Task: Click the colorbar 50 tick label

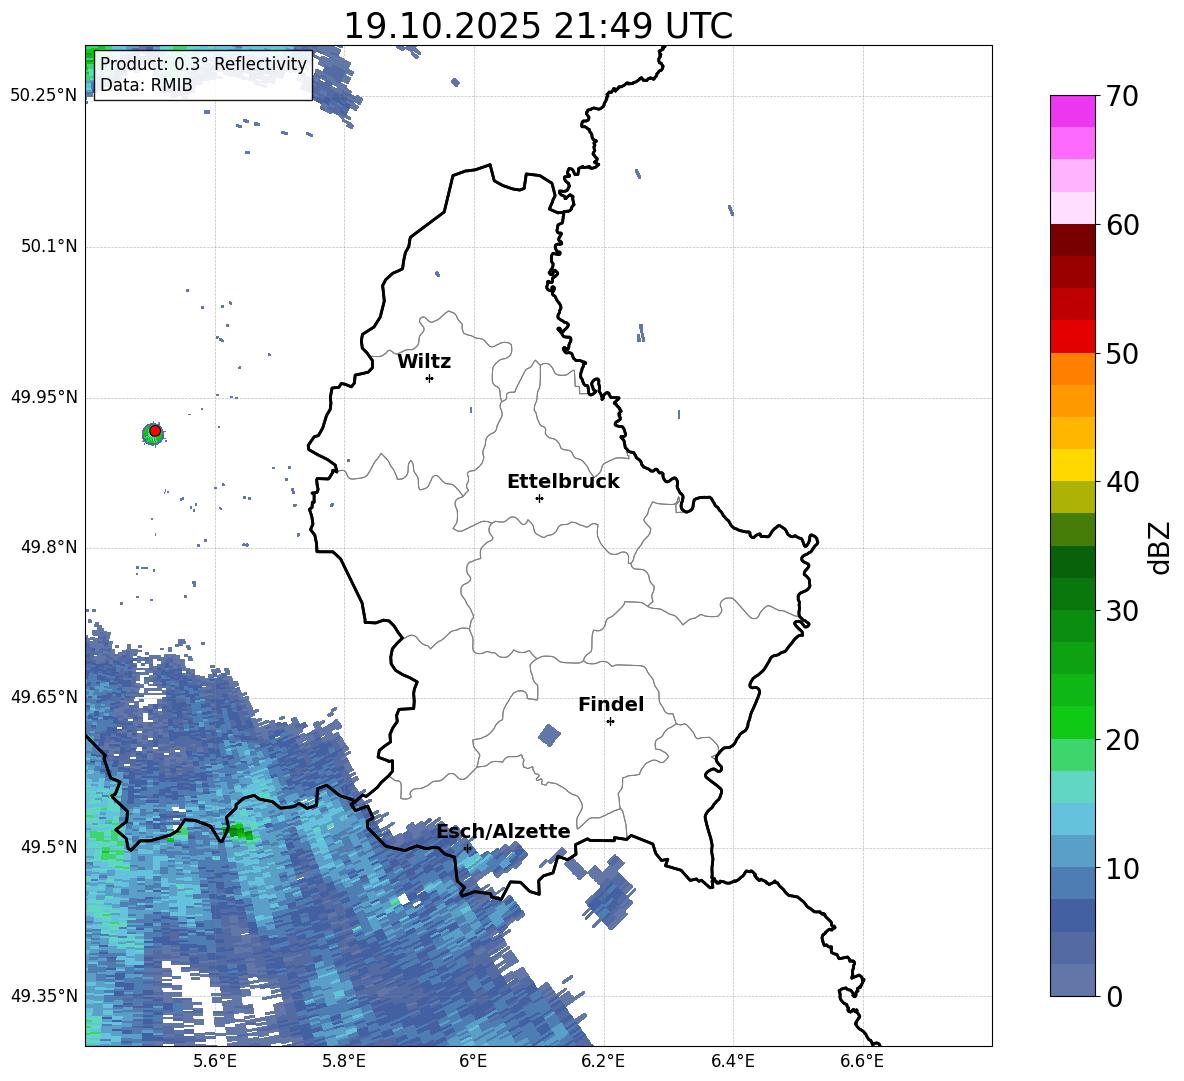Action: 1123,354
